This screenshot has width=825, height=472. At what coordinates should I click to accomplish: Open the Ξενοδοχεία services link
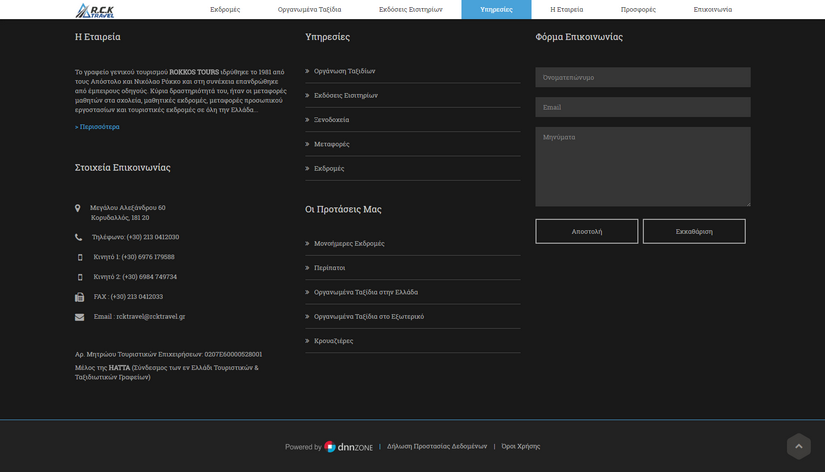[331, 120]
